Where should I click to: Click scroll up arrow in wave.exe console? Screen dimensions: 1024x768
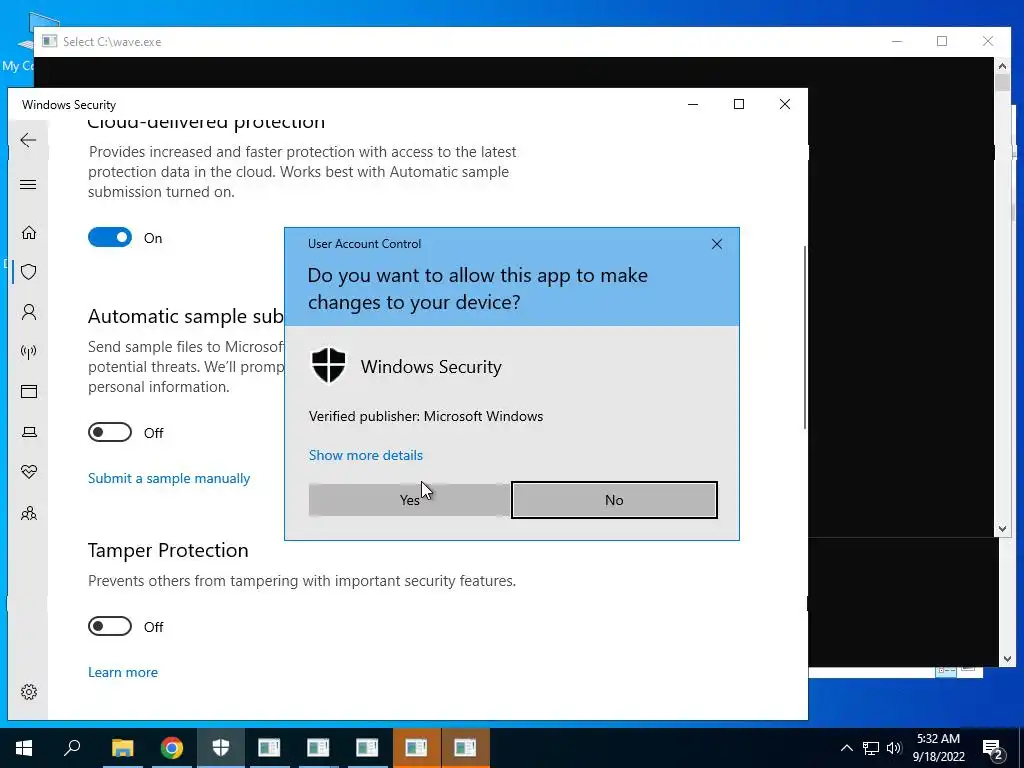click(1002, 65)
